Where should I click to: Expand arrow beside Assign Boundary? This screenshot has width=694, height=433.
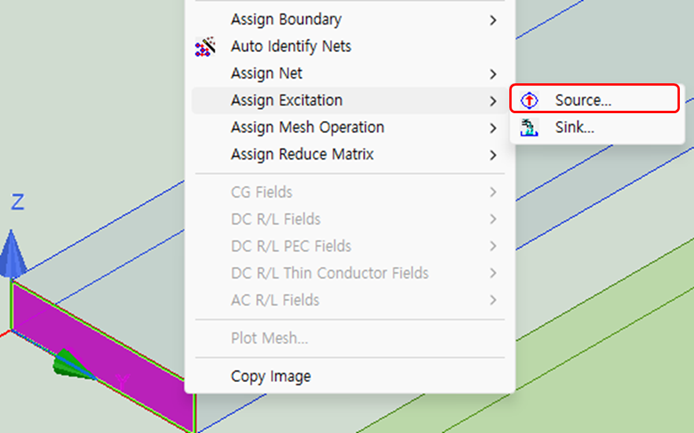click(493, 19)
